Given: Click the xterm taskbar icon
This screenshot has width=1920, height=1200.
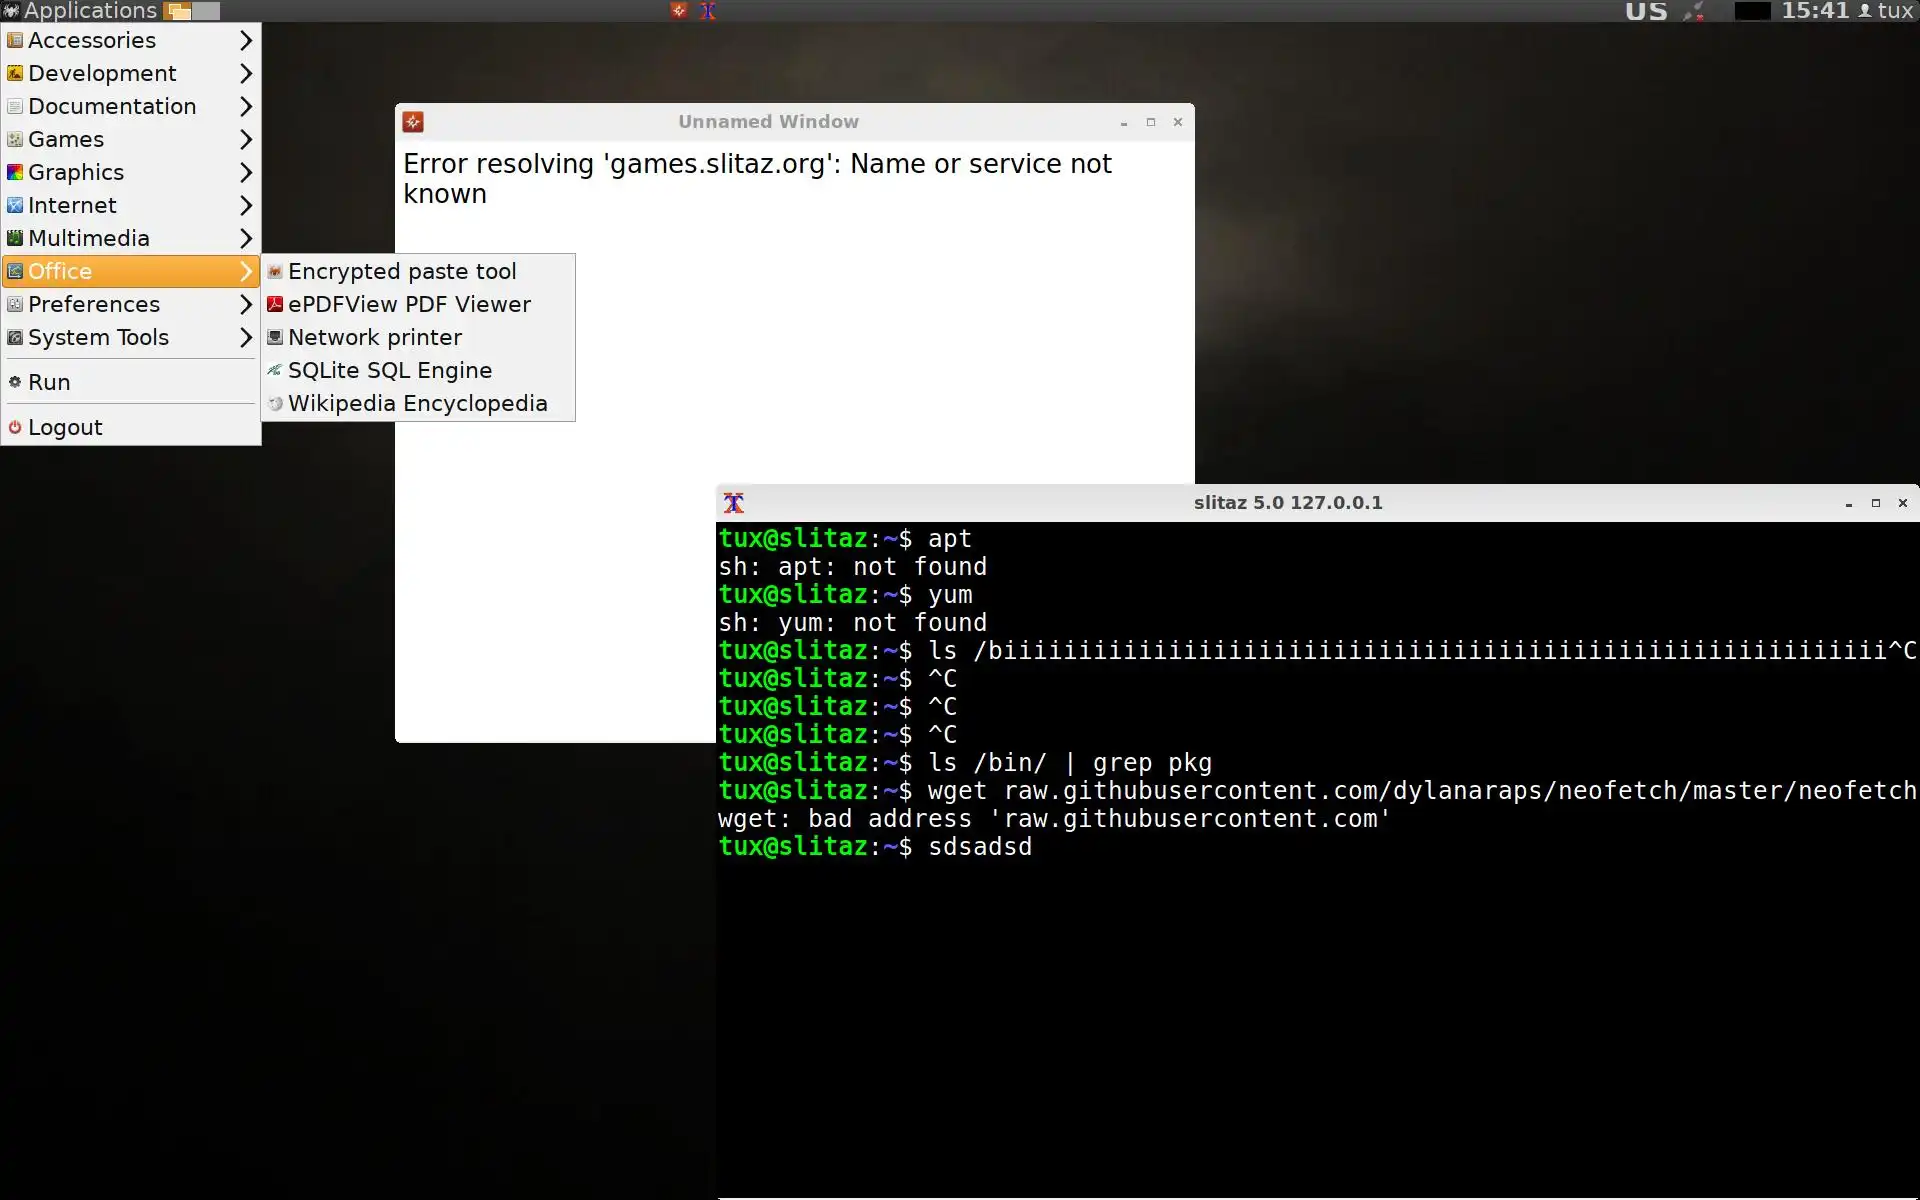Looking at the screenshot, I should pos(708,11).
